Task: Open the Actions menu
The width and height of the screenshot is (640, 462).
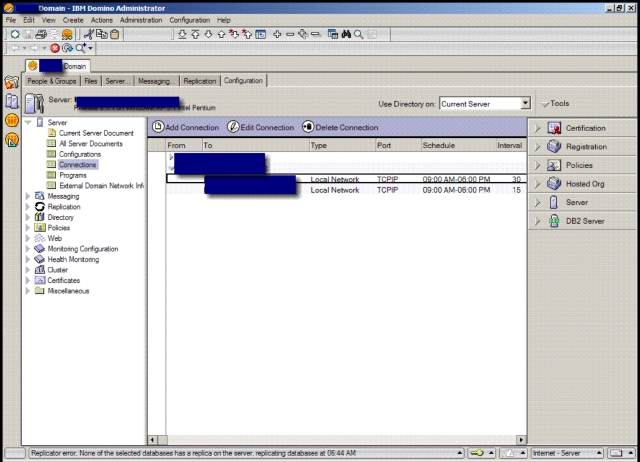Action: point(102,20)
